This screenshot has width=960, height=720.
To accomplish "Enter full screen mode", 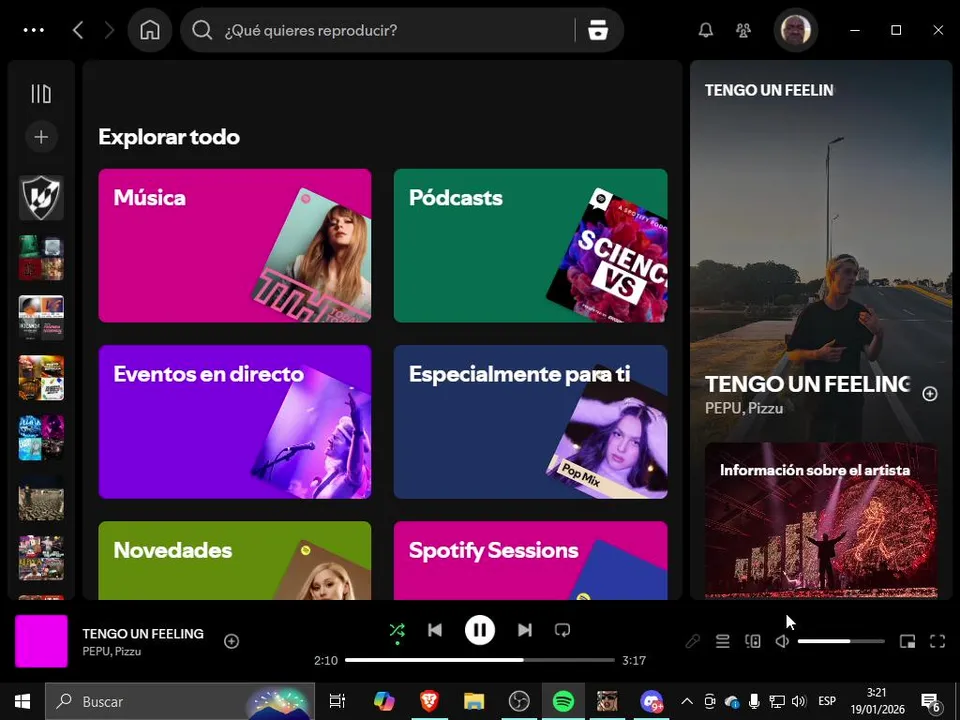I will (937, 641).
